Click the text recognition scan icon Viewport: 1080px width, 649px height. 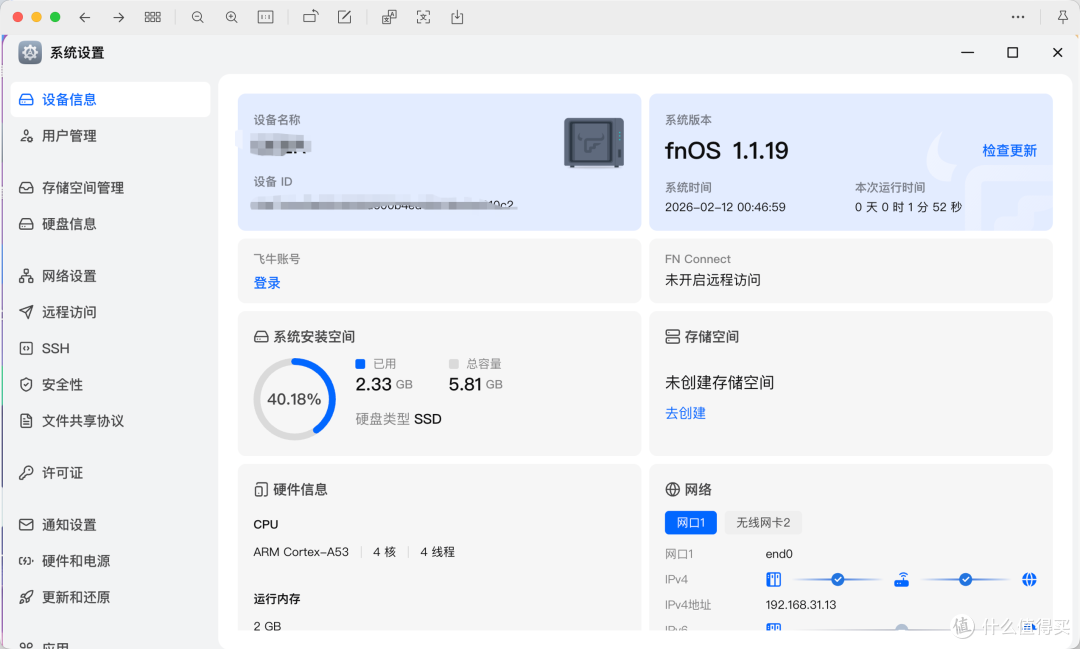point(424,17)
